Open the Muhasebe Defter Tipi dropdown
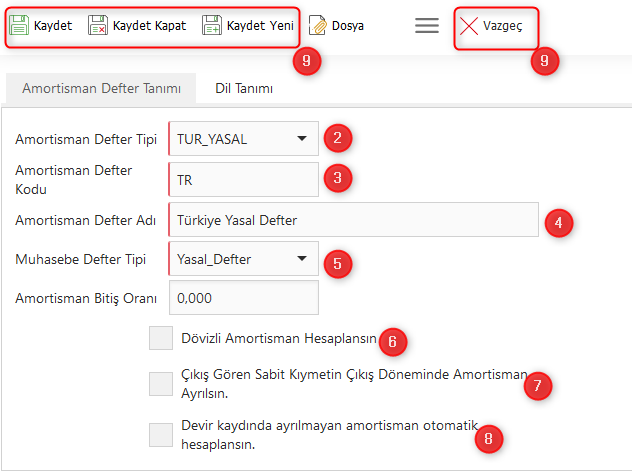Screen dimensions: 632x472 pos(301,260)
